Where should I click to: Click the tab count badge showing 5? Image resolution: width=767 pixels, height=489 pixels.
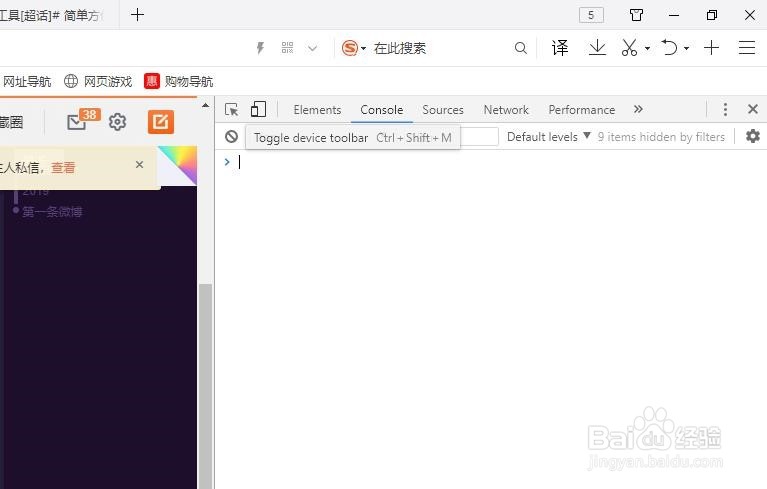[x=591, y=15]
